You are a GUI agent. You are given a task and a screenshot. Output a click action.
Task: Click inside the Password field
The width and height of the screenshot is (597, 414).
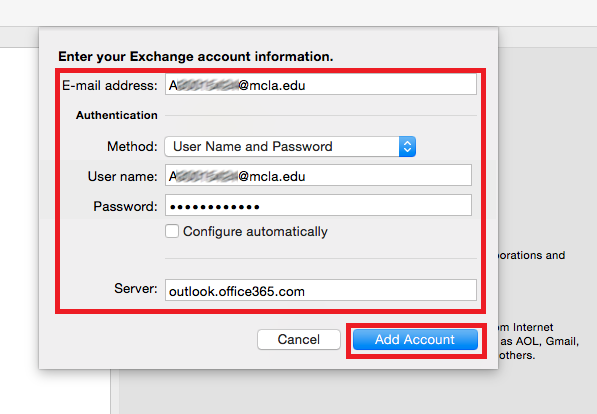(x=318, y=205)
